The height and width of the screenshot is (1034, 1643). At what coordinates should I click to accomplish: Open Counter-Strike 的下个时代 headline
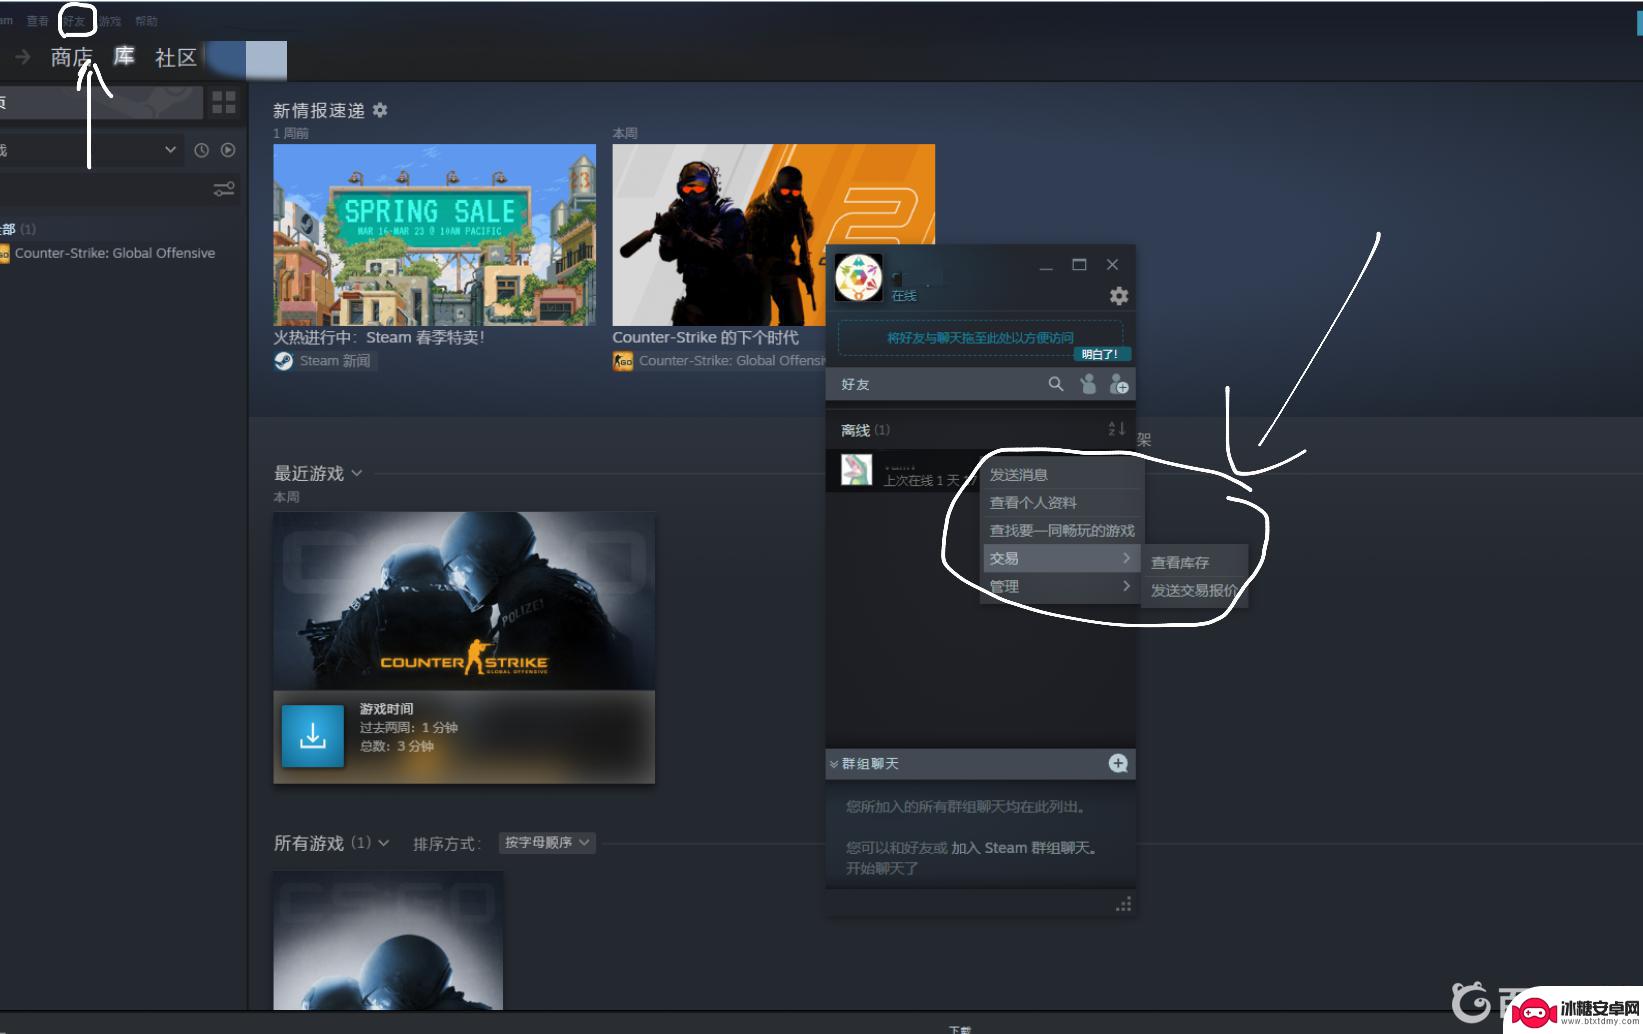706,338
